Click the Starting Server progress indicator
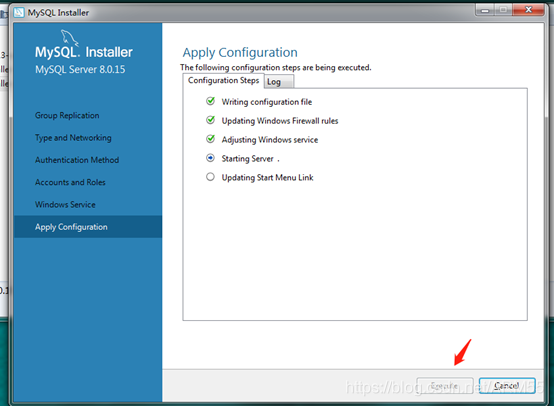Screen dimensions: 554x406 coord(210,158)
